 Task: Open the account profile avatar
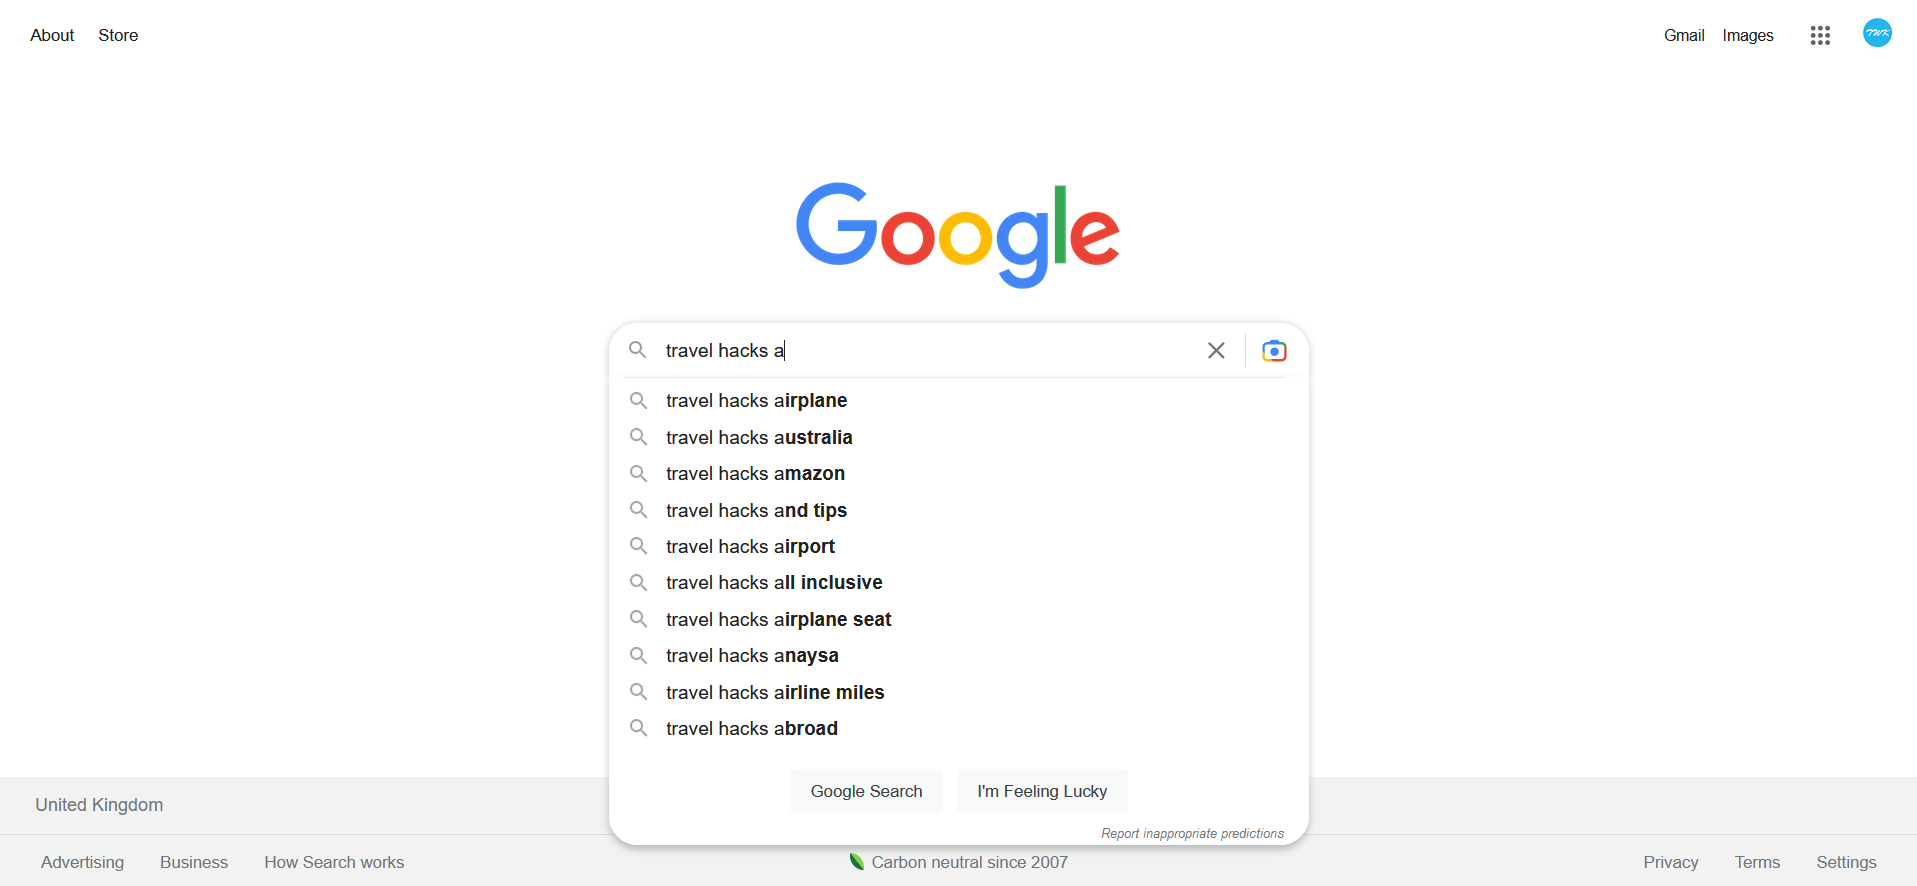point(1877,33)
